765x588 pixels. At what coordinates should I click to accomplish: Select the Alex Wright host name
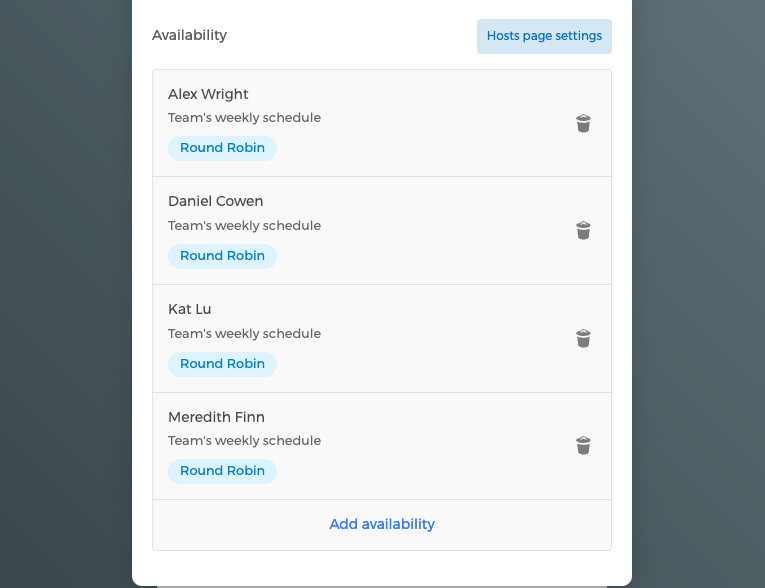point(208,94)
